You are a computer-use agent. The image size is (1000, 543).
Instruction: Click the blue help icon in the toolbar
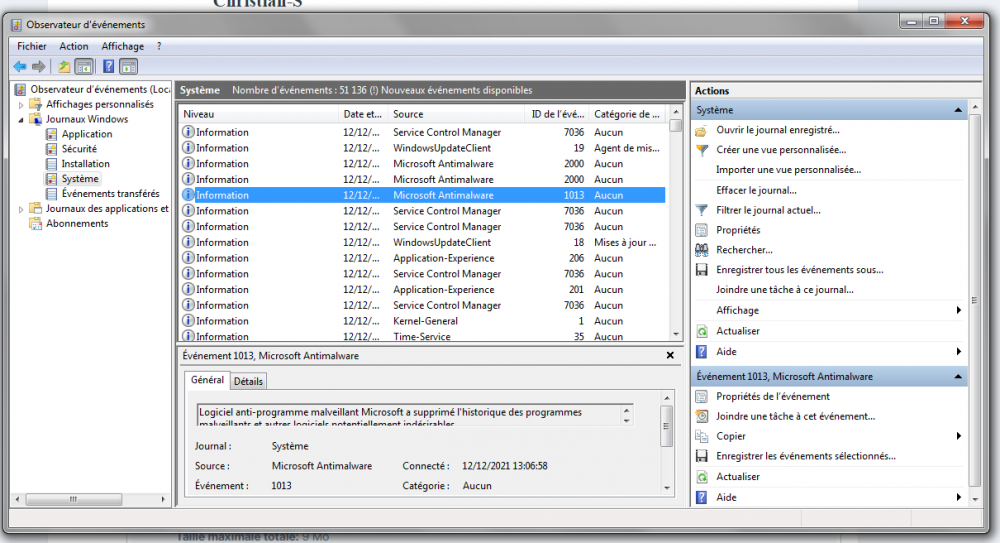coord(108,67)
